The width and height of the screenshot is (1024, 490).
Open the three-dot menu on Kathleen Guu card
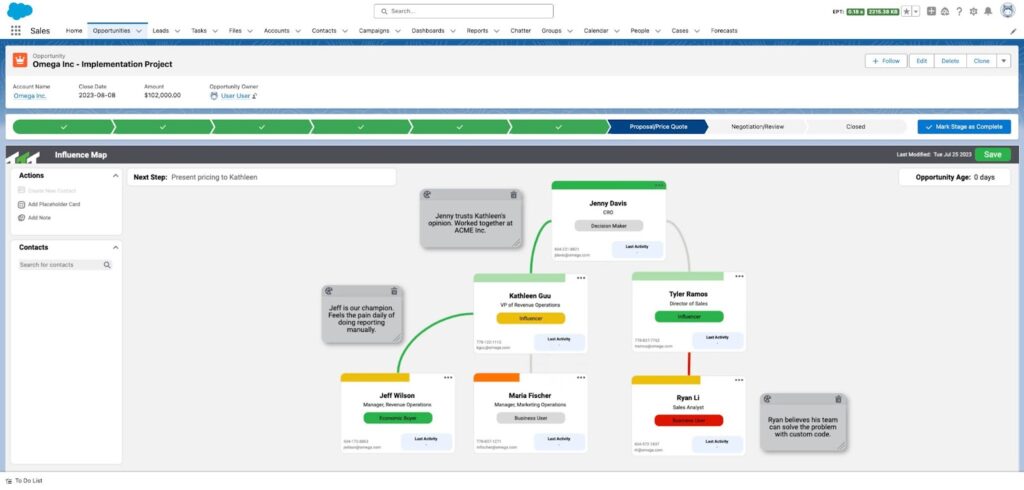pyautogui.click(x=581, y=278)
